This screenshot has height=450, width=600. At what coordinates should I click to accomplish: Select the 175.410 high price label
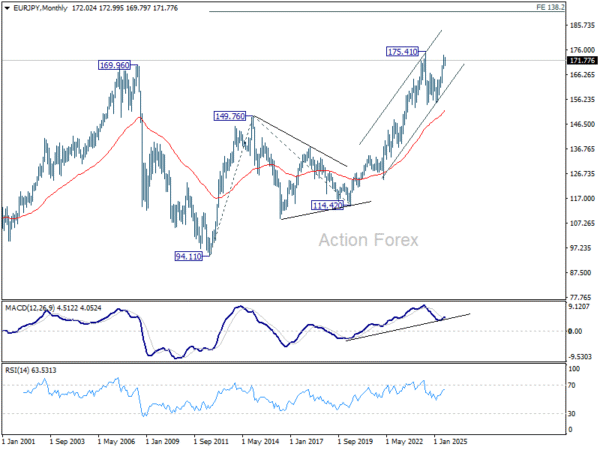click(403, 52)
